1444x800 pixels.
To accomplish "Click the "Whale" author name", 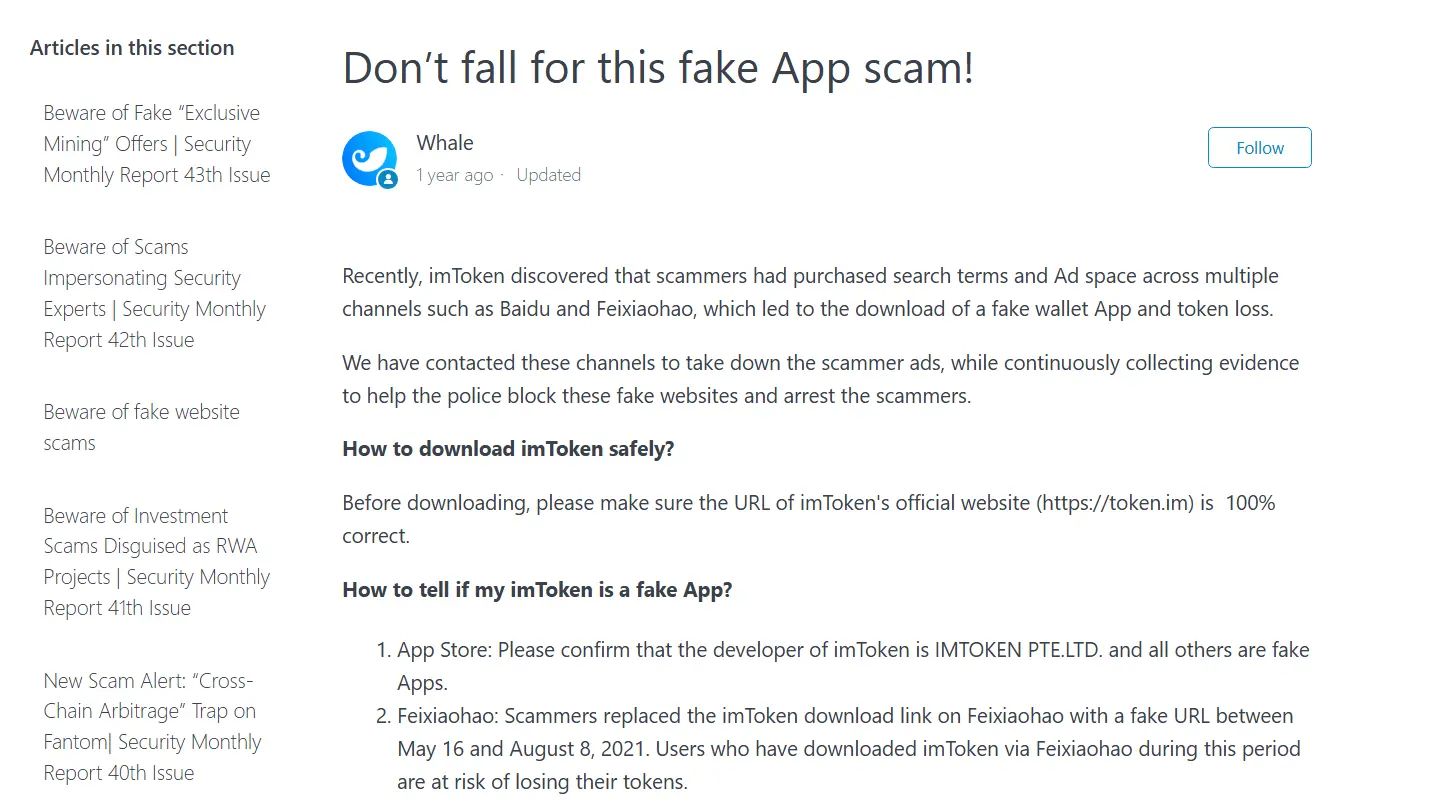I will coord(445,142).
